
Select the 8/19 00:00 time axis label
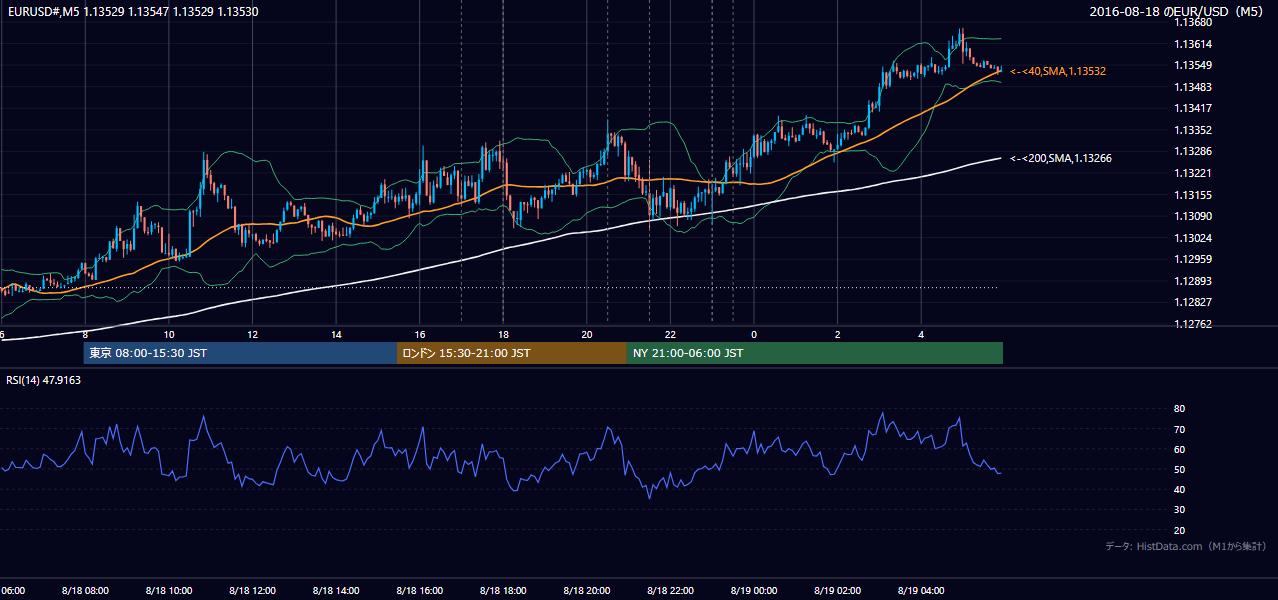point(753,591)
